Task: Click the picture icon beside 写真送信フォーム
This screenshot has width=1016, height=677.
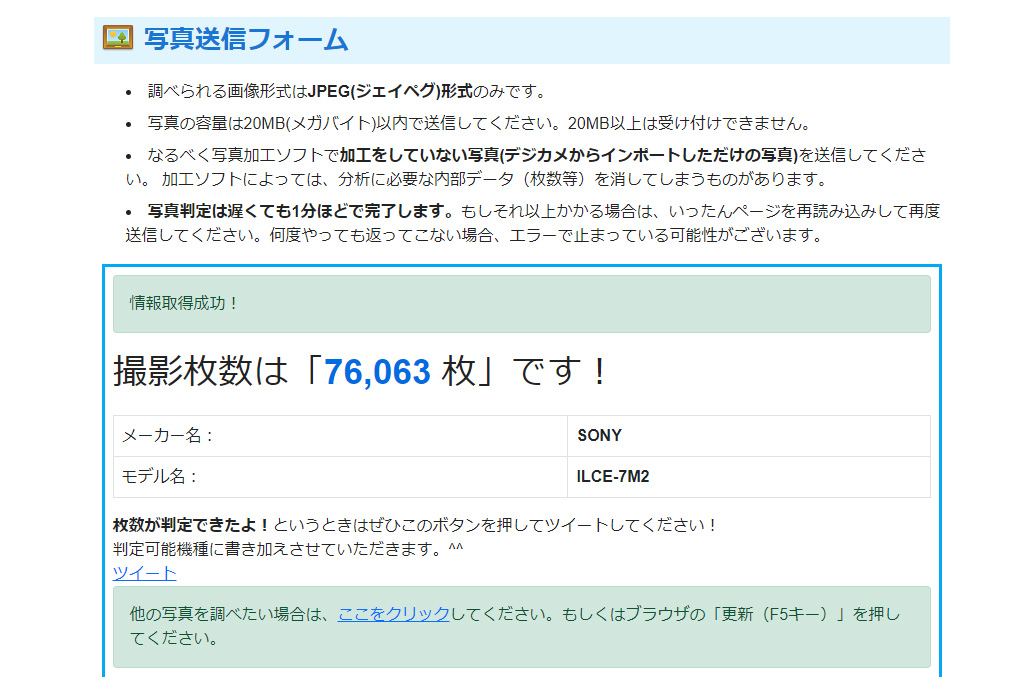Action: pos(118,38)
